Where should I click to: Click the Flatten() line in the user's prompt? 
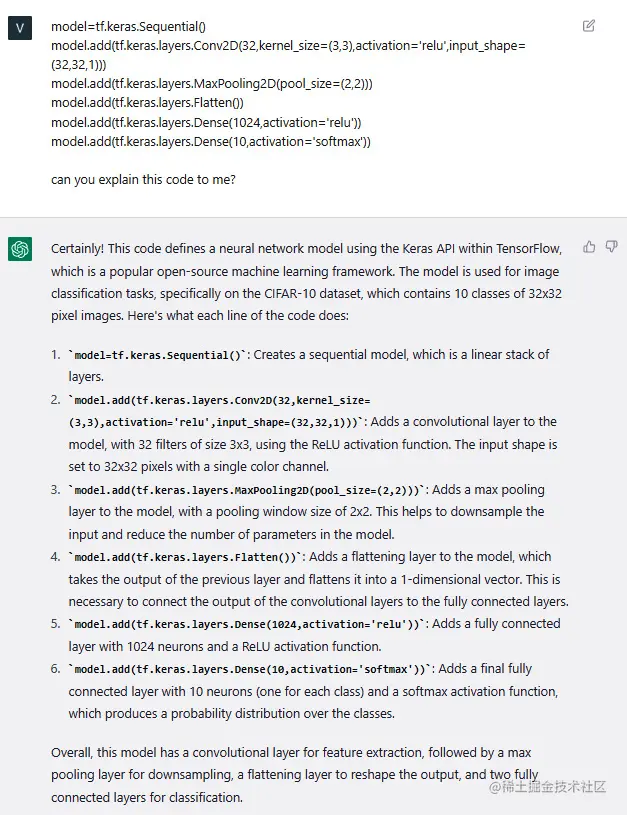click(x=147, y=103)
